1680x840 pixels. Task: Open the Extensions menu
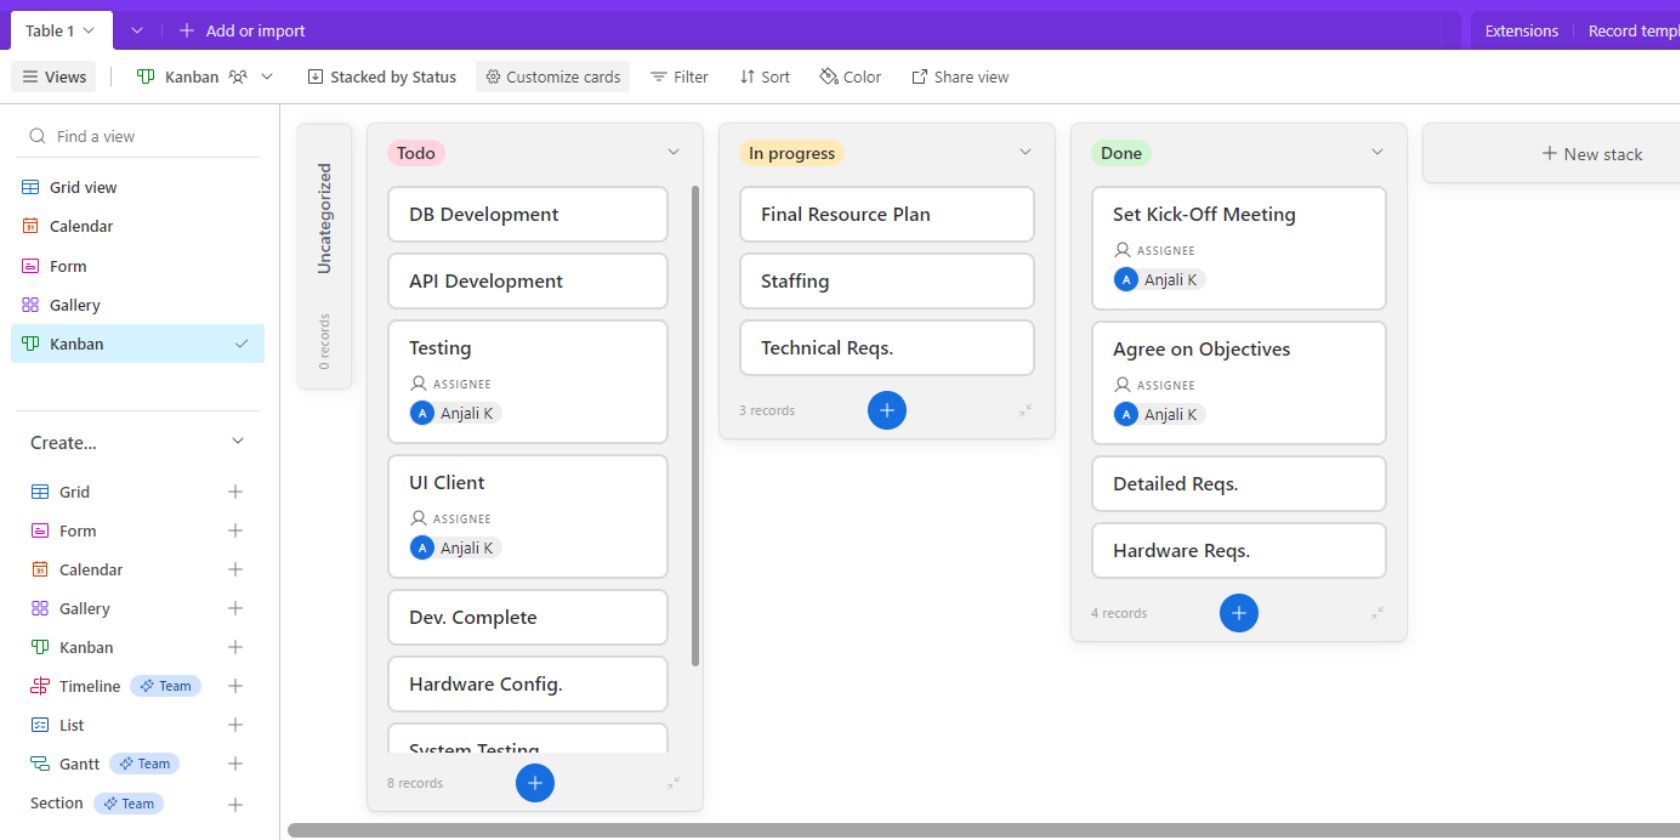coord(1521,31)
